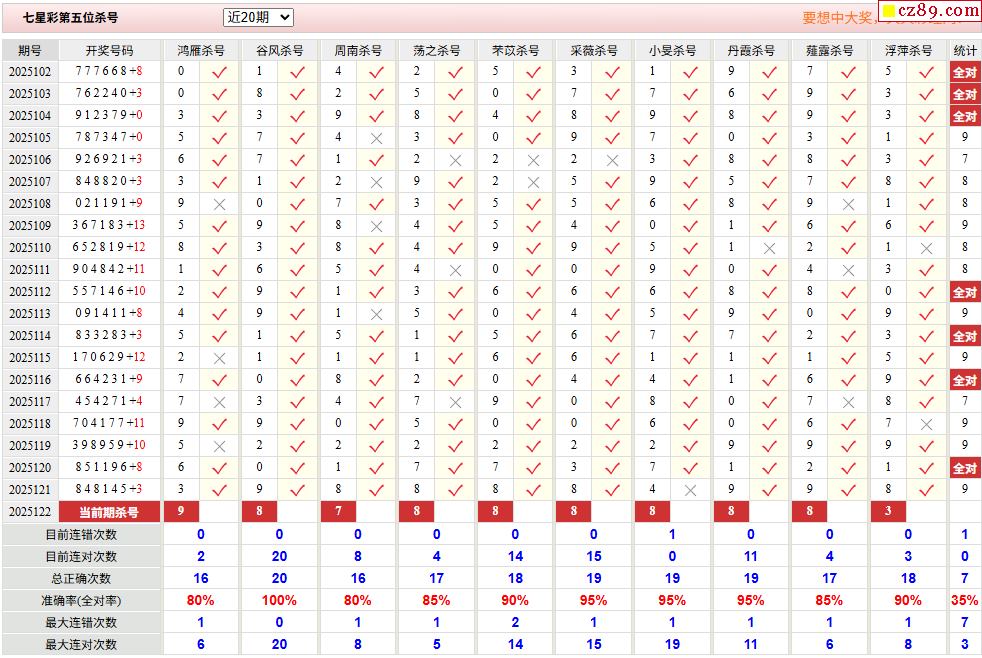The width and height of the screenshot is (982, 658).
Task: Click the 全对 badge in row 2025112
Action: [x=964, y=292]
